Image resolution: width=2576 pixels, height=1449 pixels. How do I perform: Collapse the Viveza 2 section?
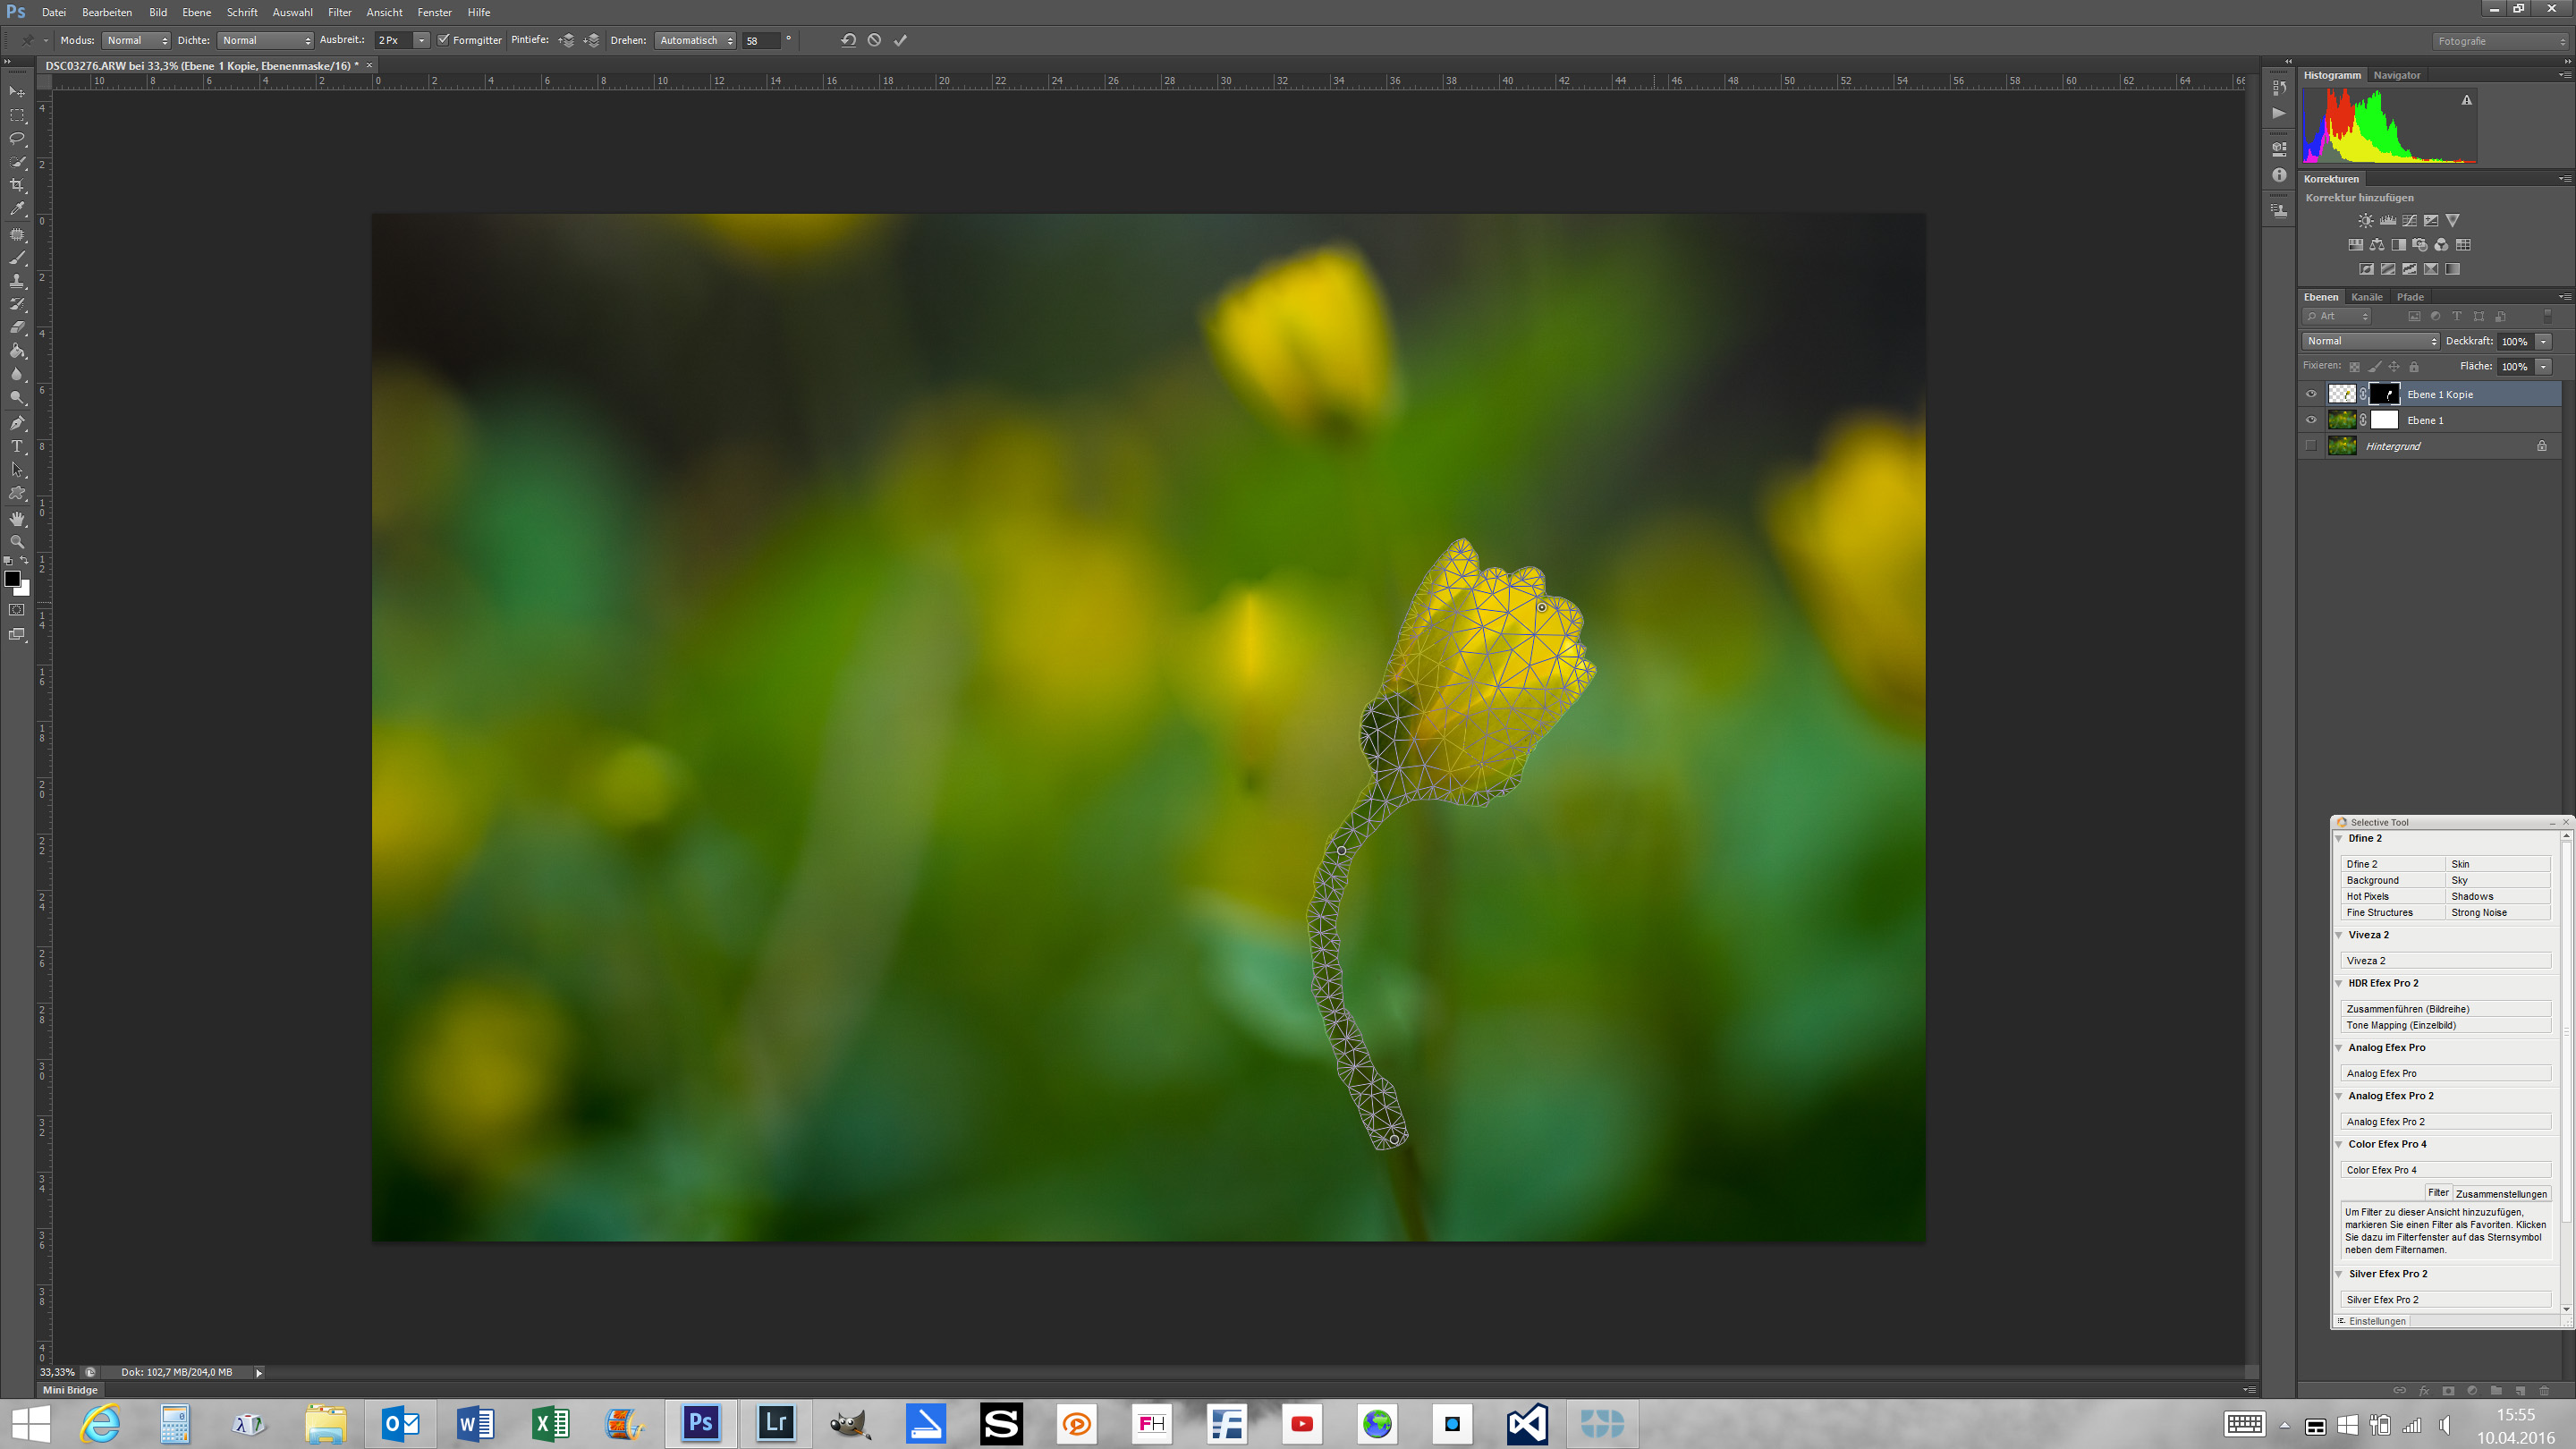click(2339, 935)
